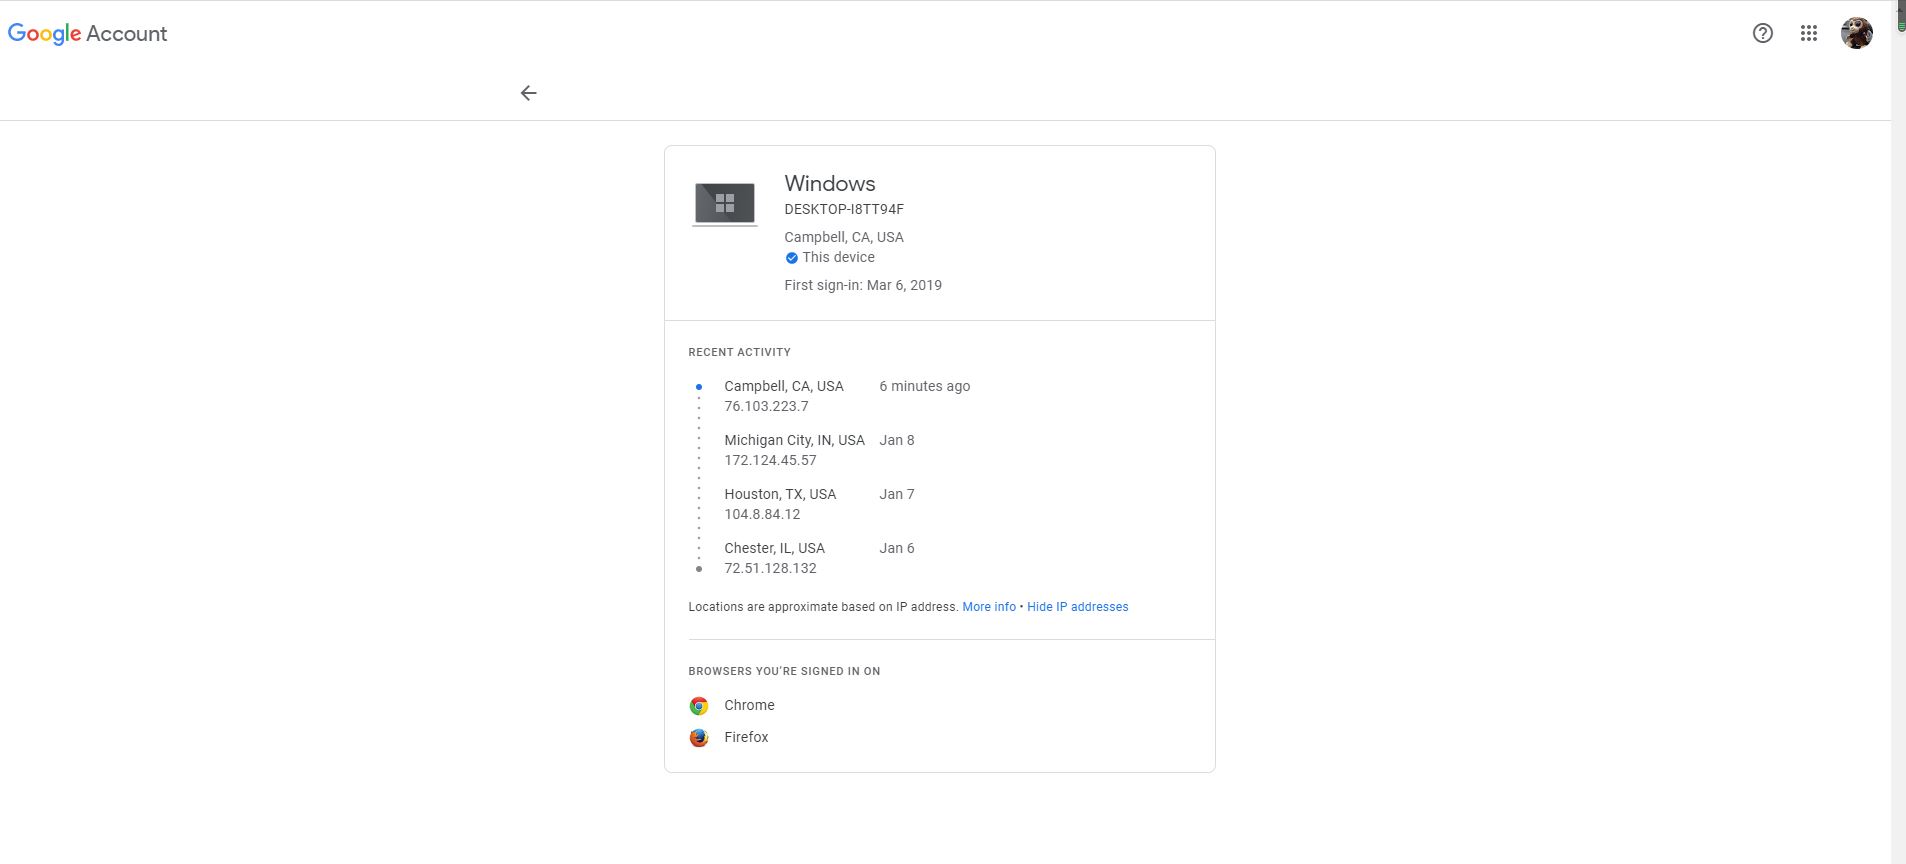Open the account profile avatar

click(x=1856, y=33)
